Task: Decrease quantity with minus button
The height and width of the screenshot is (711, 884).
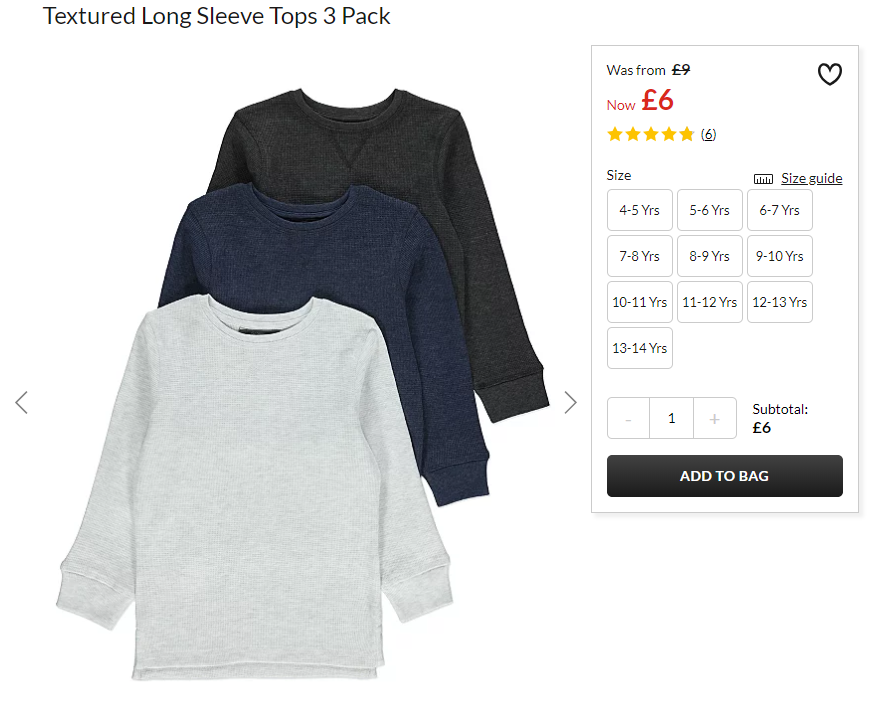Action: tap(628, 418)
